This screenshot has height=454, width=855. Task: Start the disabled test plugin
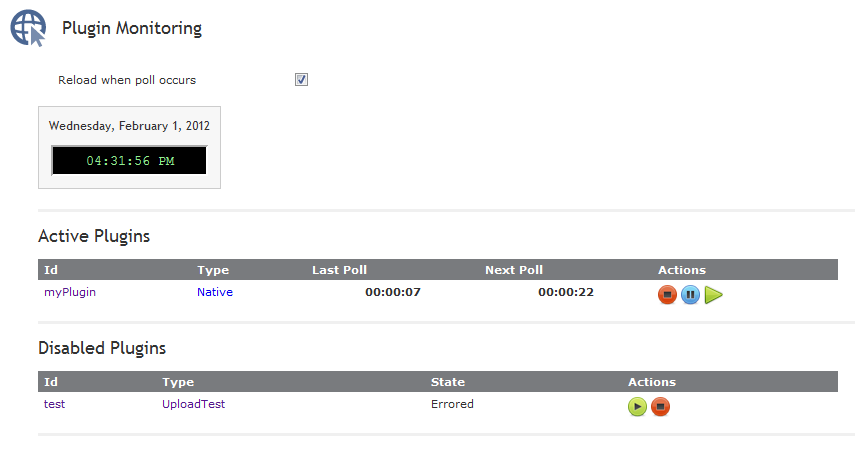coord(637,407)
